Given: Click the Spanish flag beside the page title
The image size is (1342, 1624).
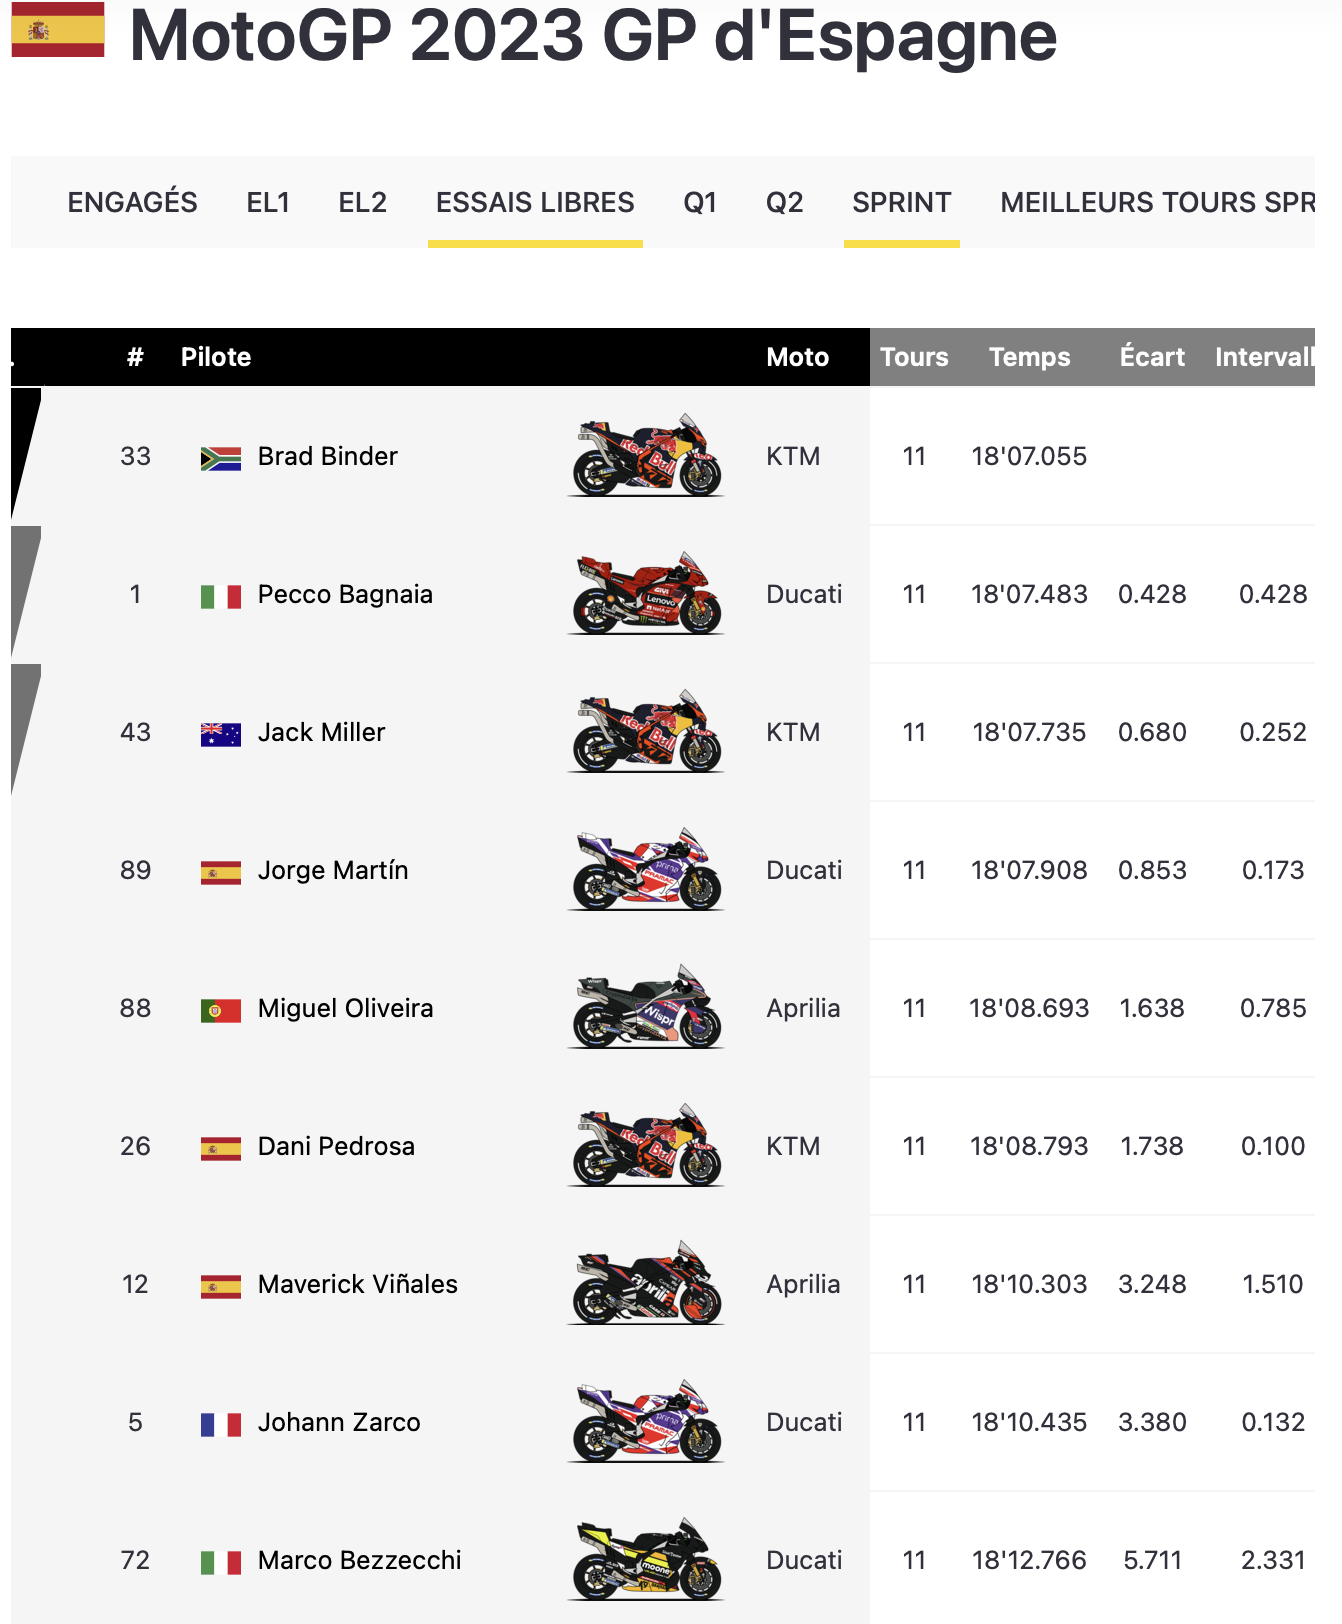Looking at the screenshot, I should (58, 30).
